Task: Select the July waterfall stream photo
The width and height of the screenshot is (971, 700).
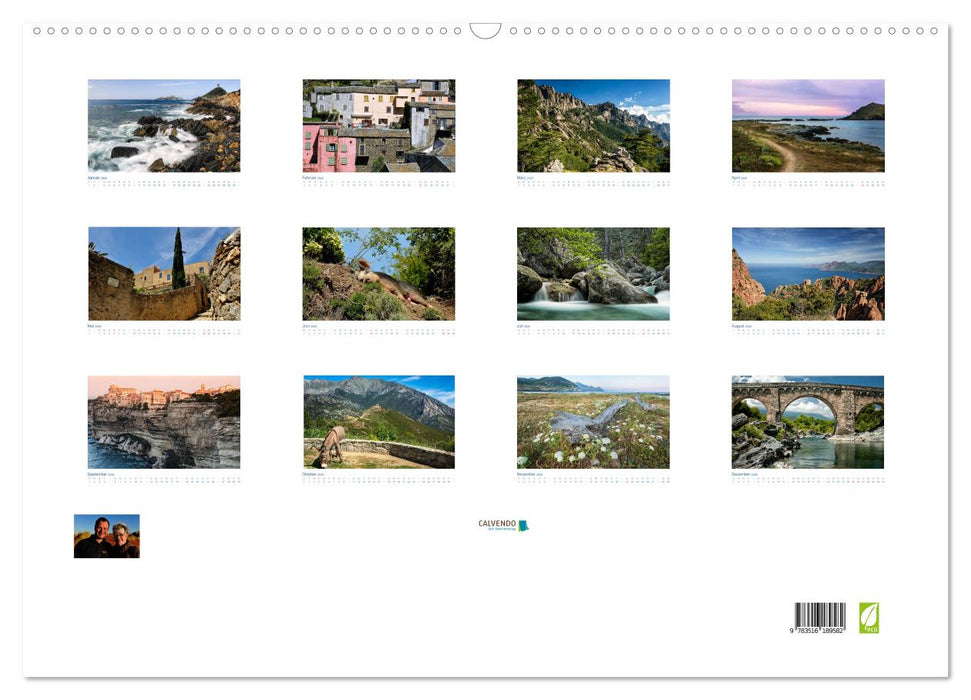Action: (593, 273)
